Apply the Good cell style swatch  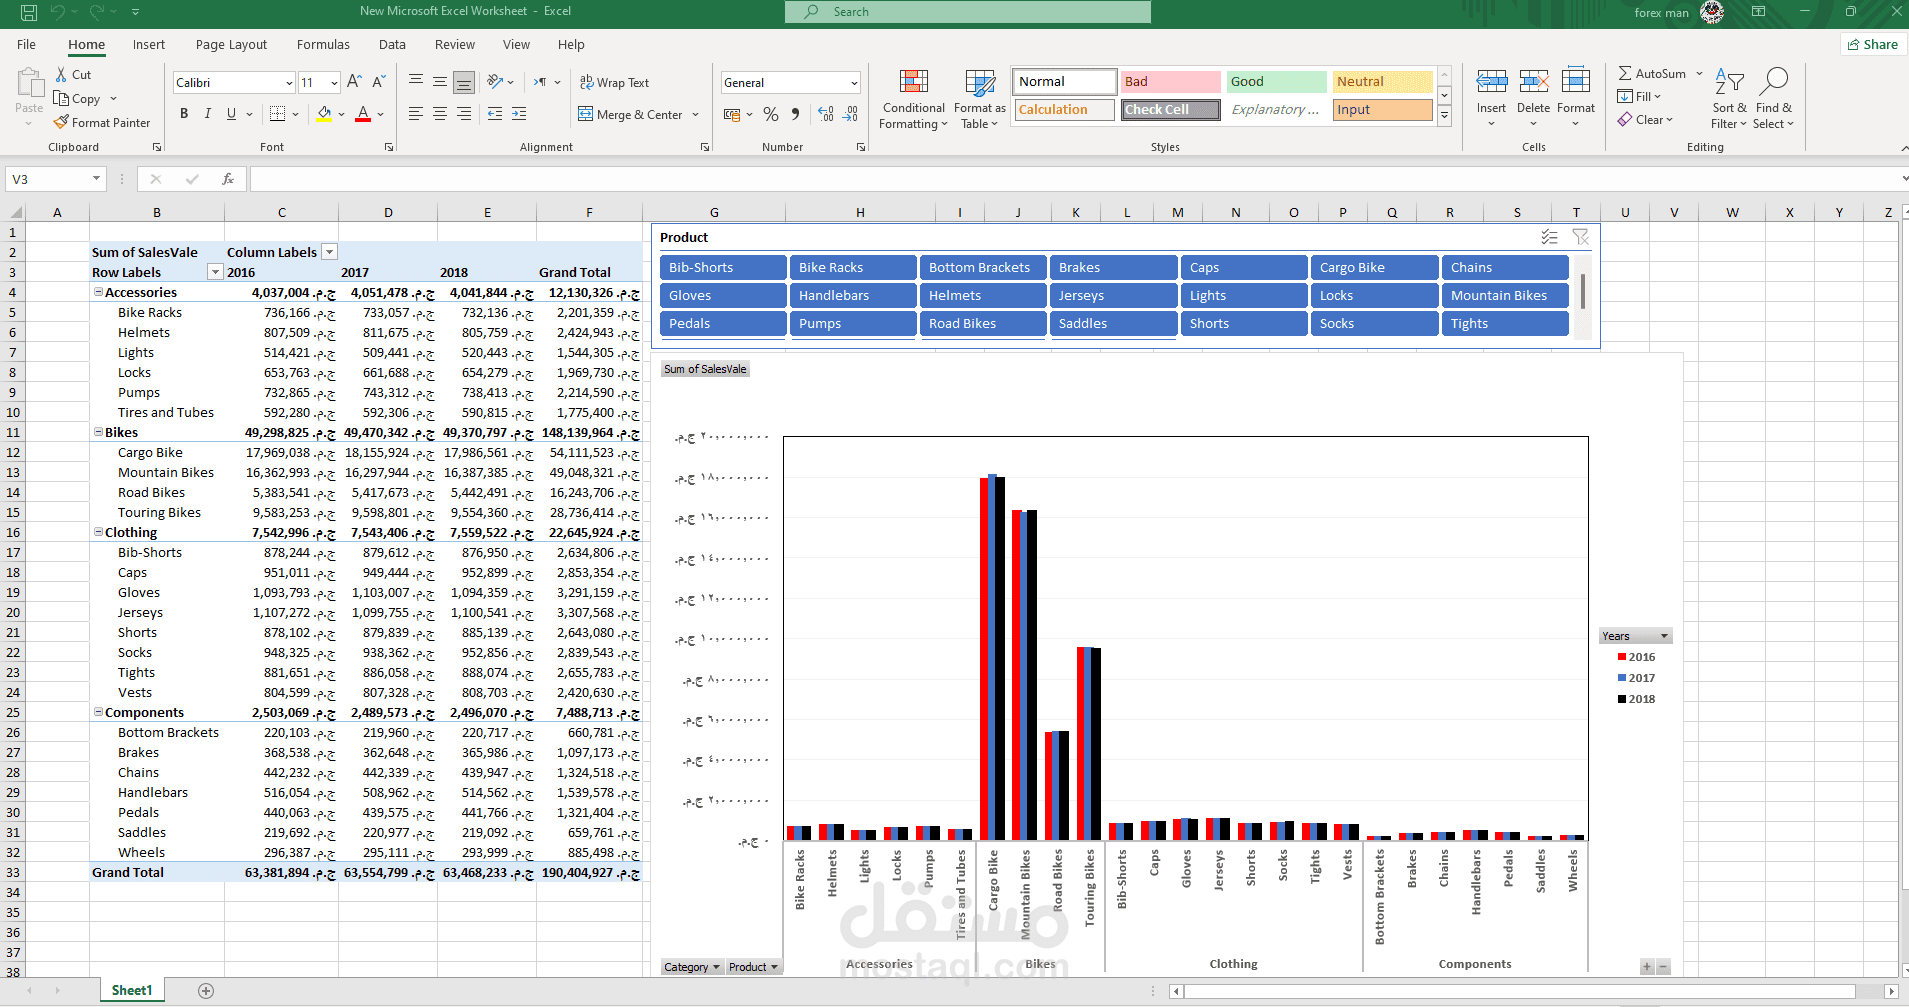click(x=1276, y=81)
